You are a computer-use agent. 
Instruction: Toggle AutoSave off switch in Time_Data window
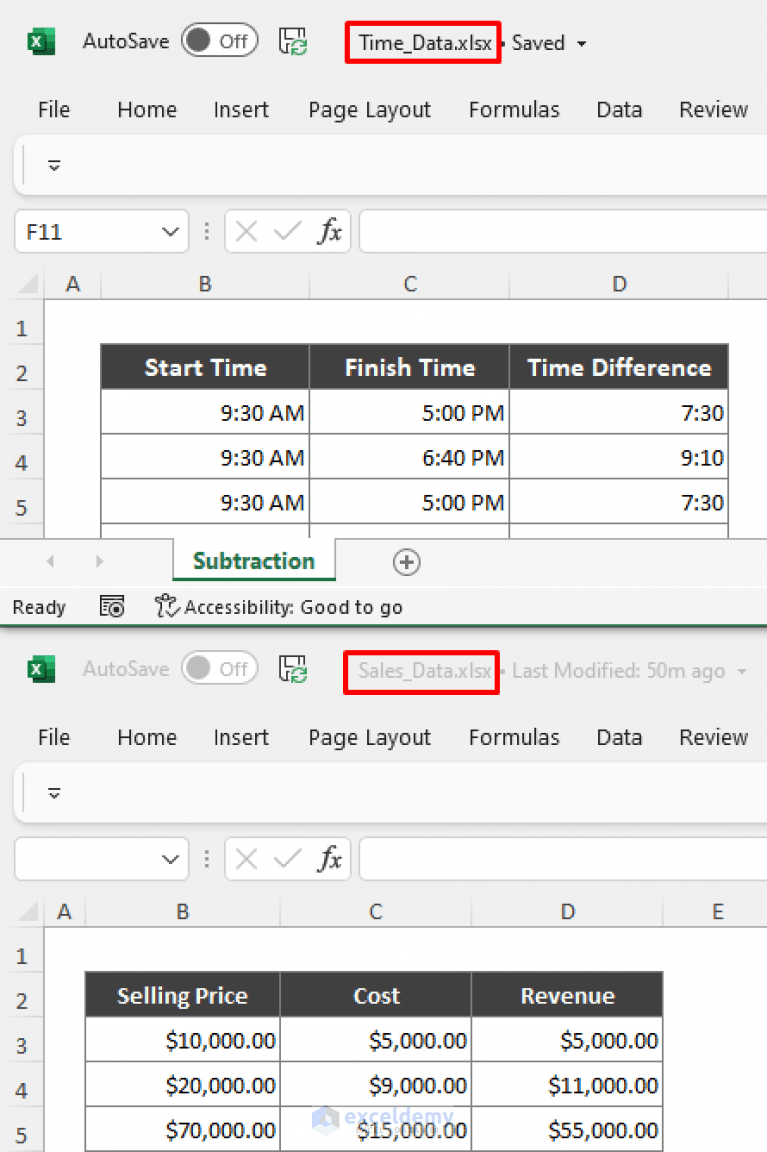tap(219, 40)
